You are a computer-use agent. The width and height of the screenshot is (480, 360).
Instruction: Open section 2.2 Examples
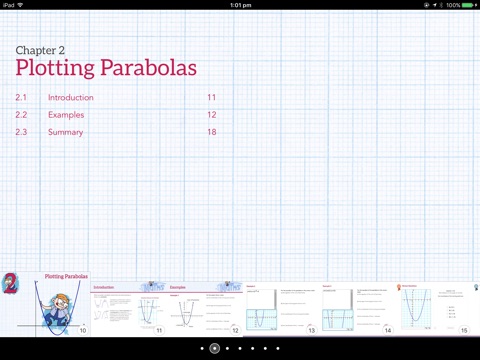point(116,115)
